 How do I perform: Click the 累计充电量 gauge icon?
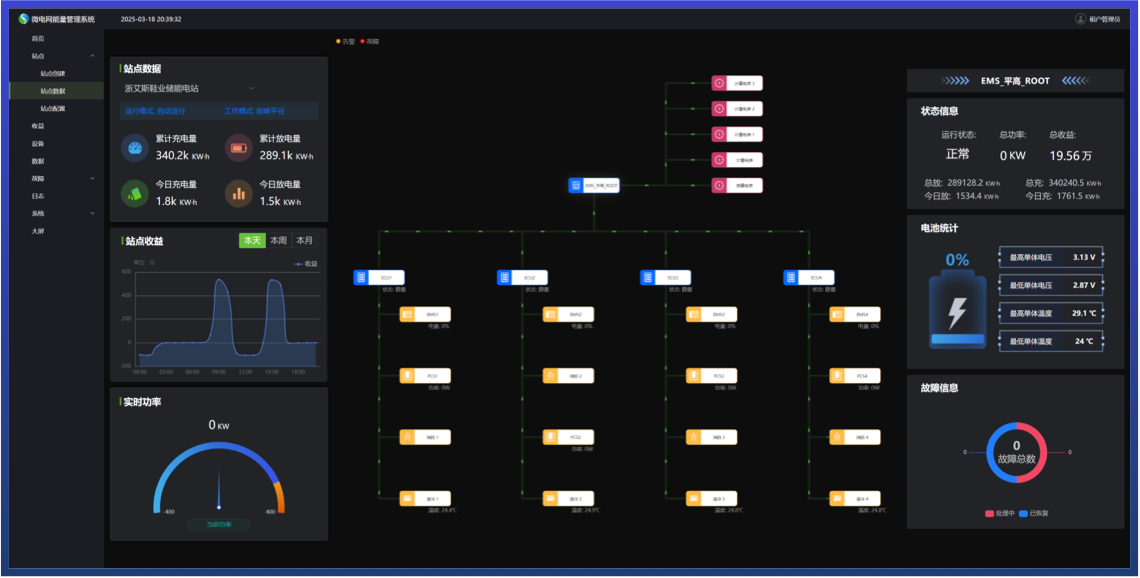[x=135, y=148]
